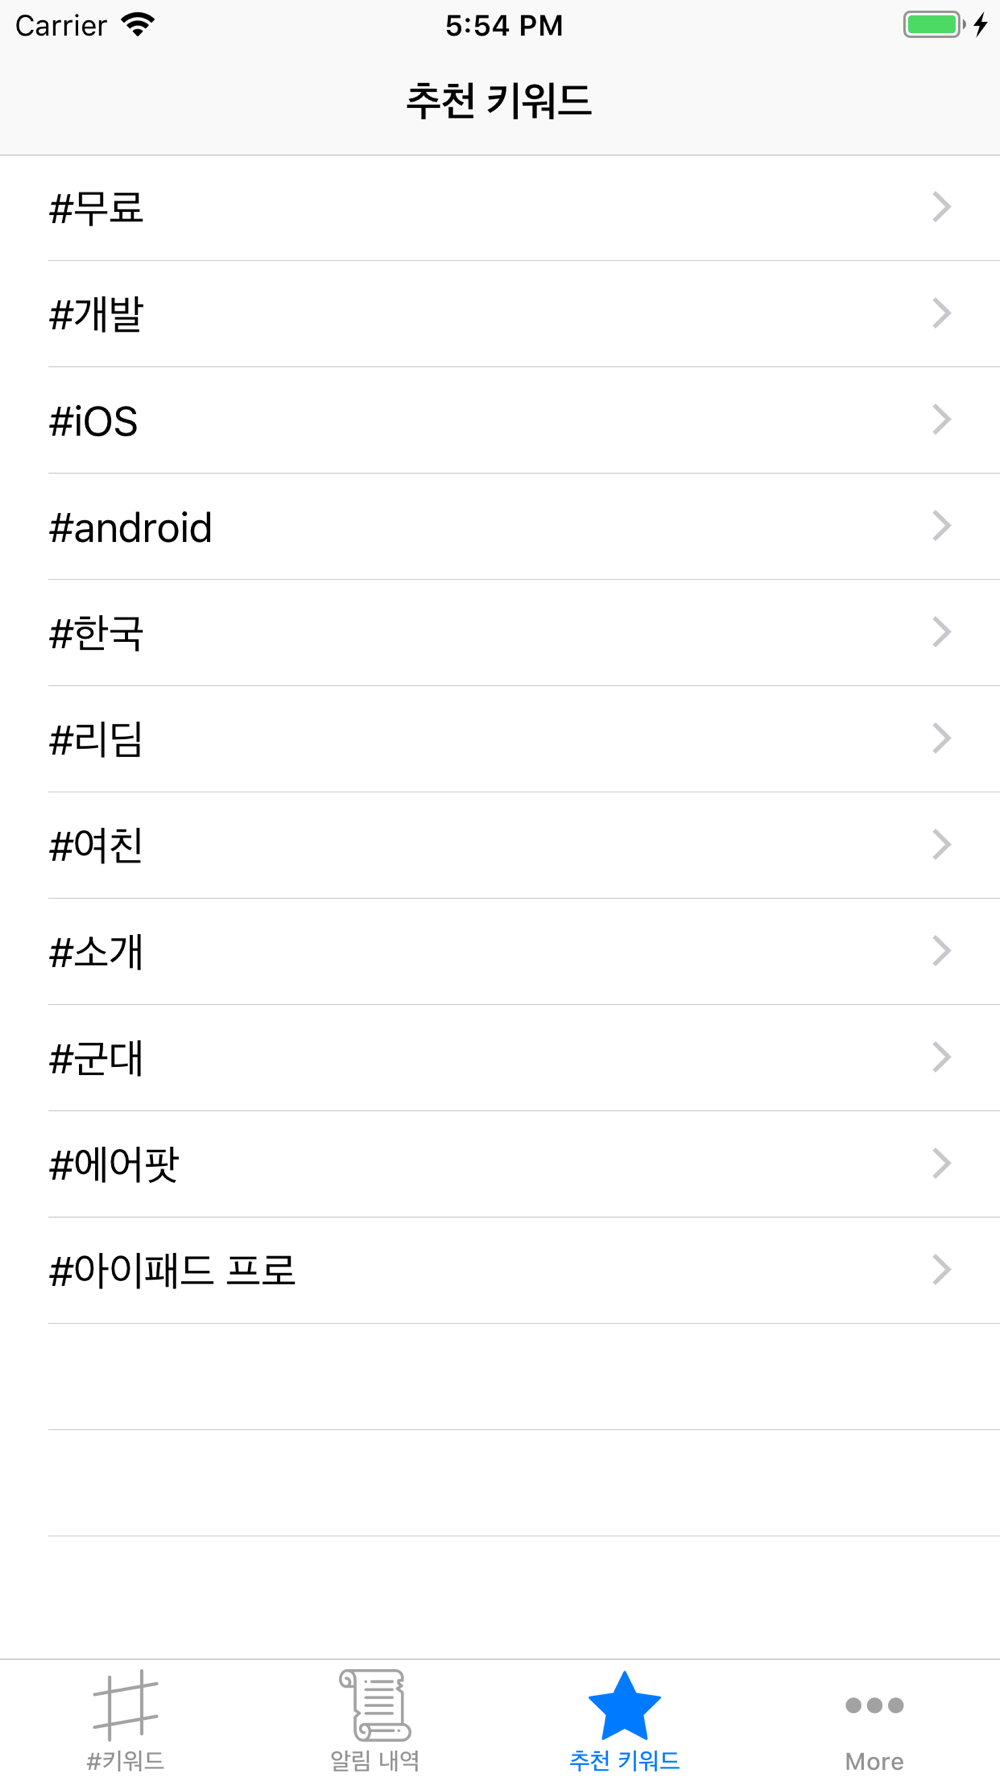Open the #키워드 hashtag tab icon

125,1704
